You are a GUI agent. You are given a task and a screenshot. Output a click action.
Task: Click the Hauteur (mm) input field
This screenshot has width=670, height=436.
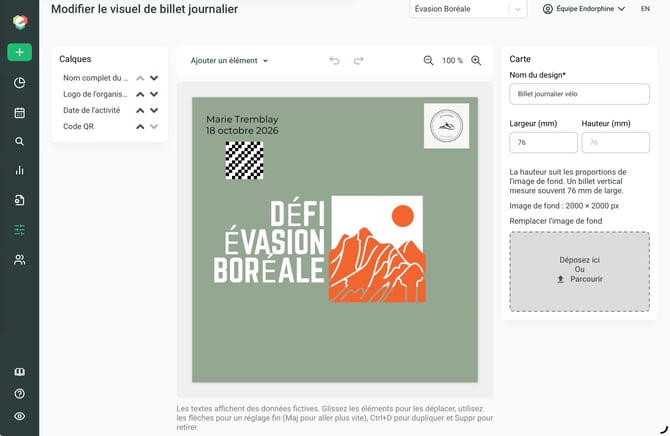(615, 142)
